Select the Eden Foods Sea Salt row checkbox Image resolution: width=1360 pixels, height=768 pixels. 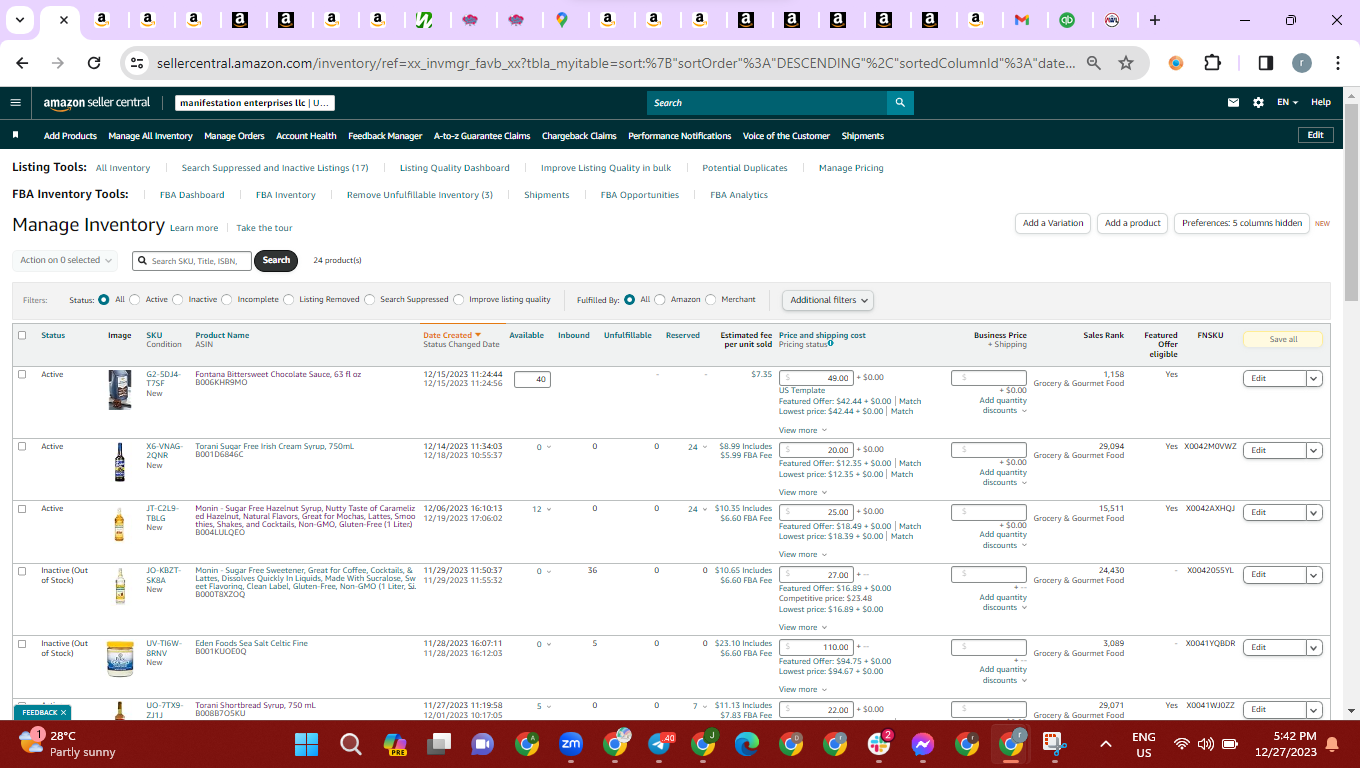tap(22, 643)
